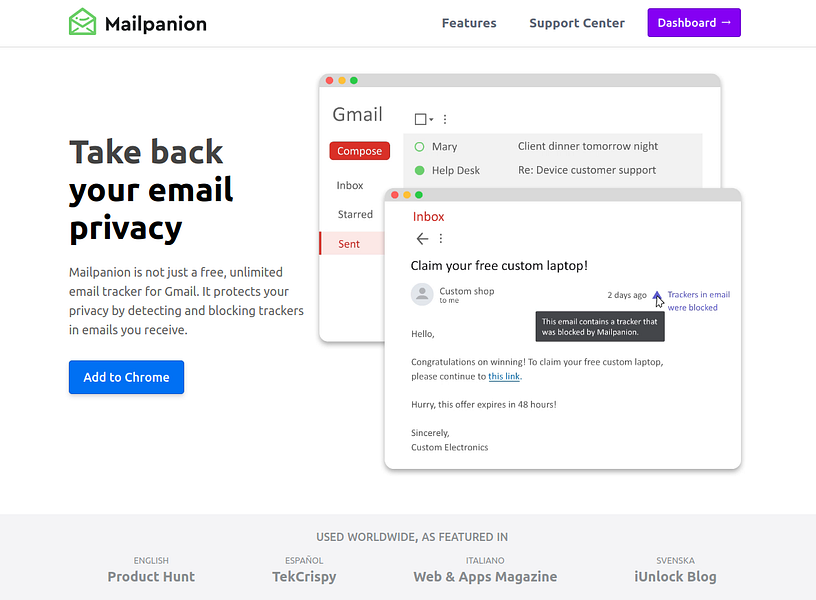Open the three-dot menu above the email list
The image size is (816, 600).
click(445, 119)
